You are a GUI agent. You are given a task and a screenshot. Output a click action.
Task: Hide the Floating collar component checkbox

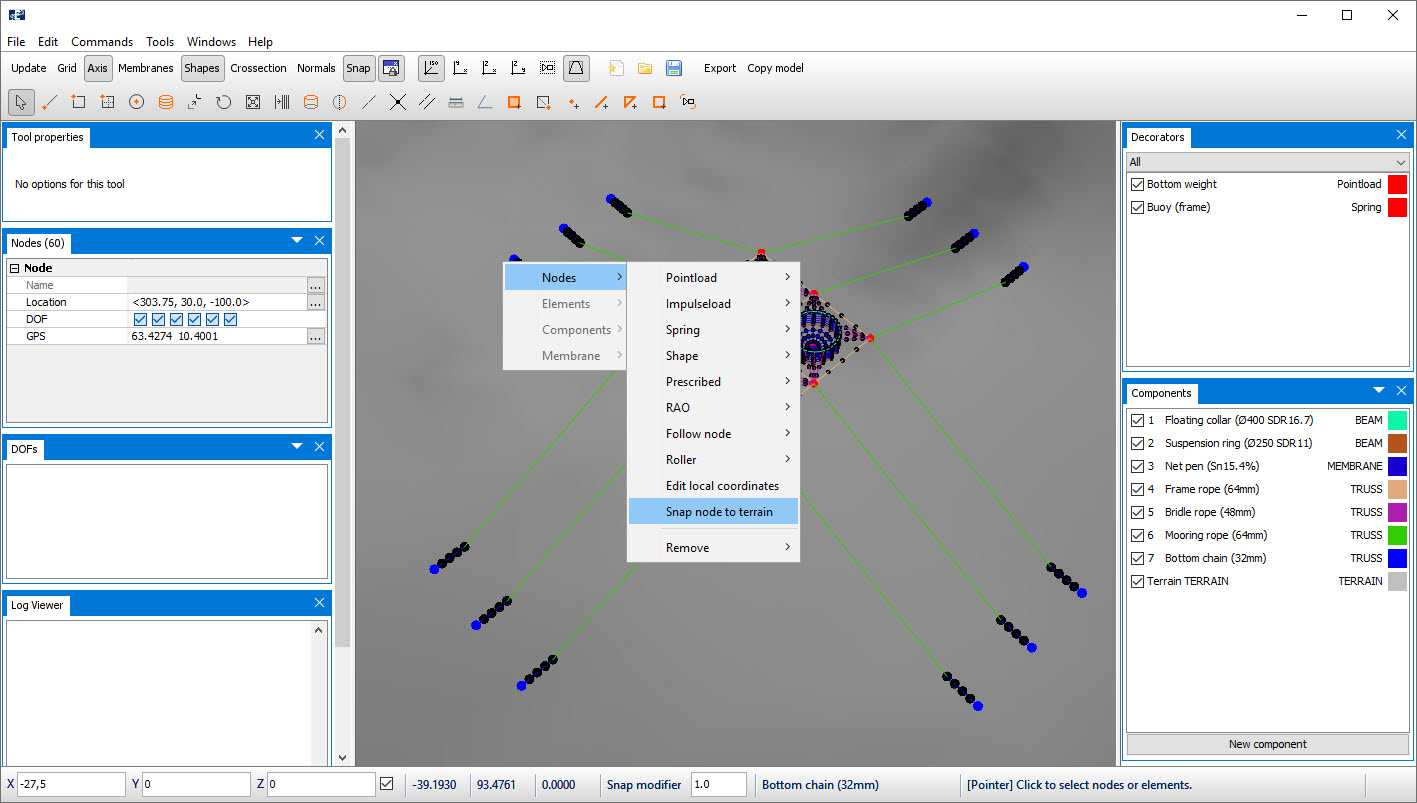pos(1137,420)
